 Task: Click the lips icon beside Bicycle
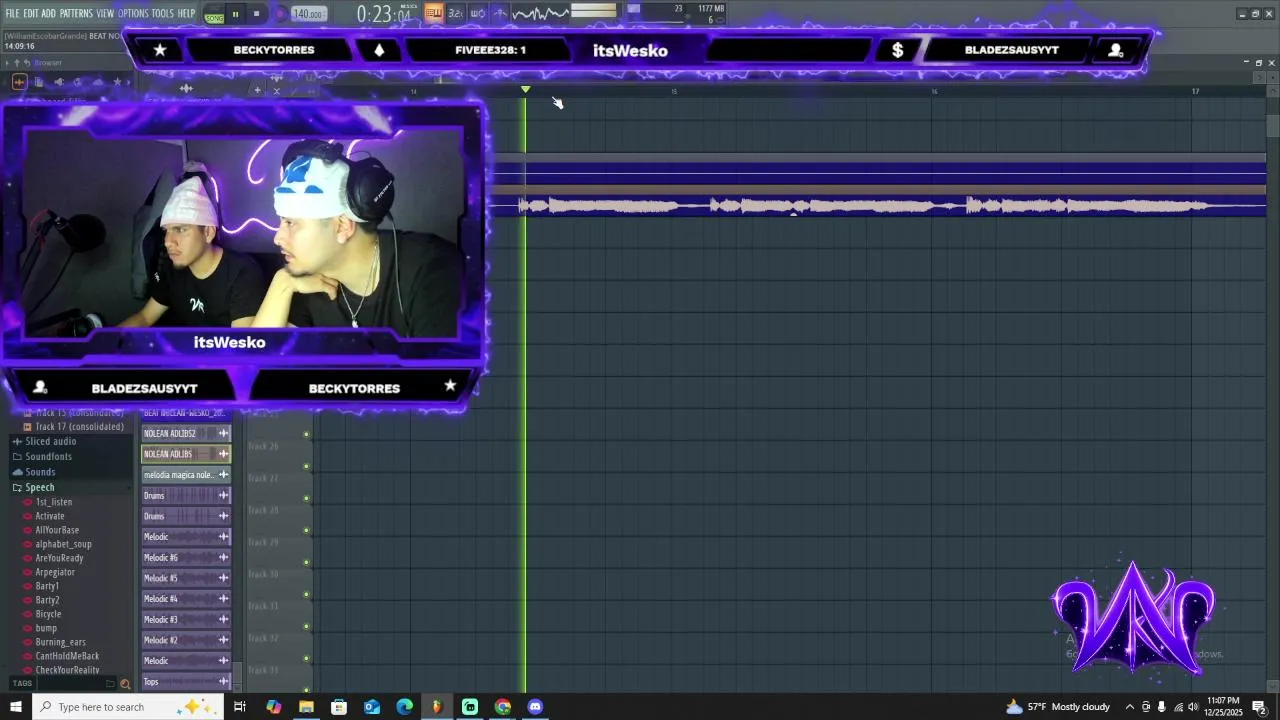click(27, 614)
